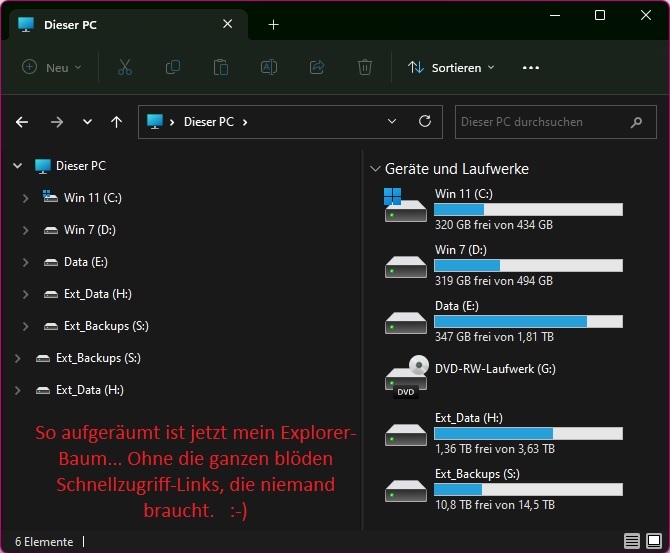This screenshot has height=553, width=670.
Task: Click the Ext_Backups (S:) drive icon in content pane
Action: click(406, 490)
